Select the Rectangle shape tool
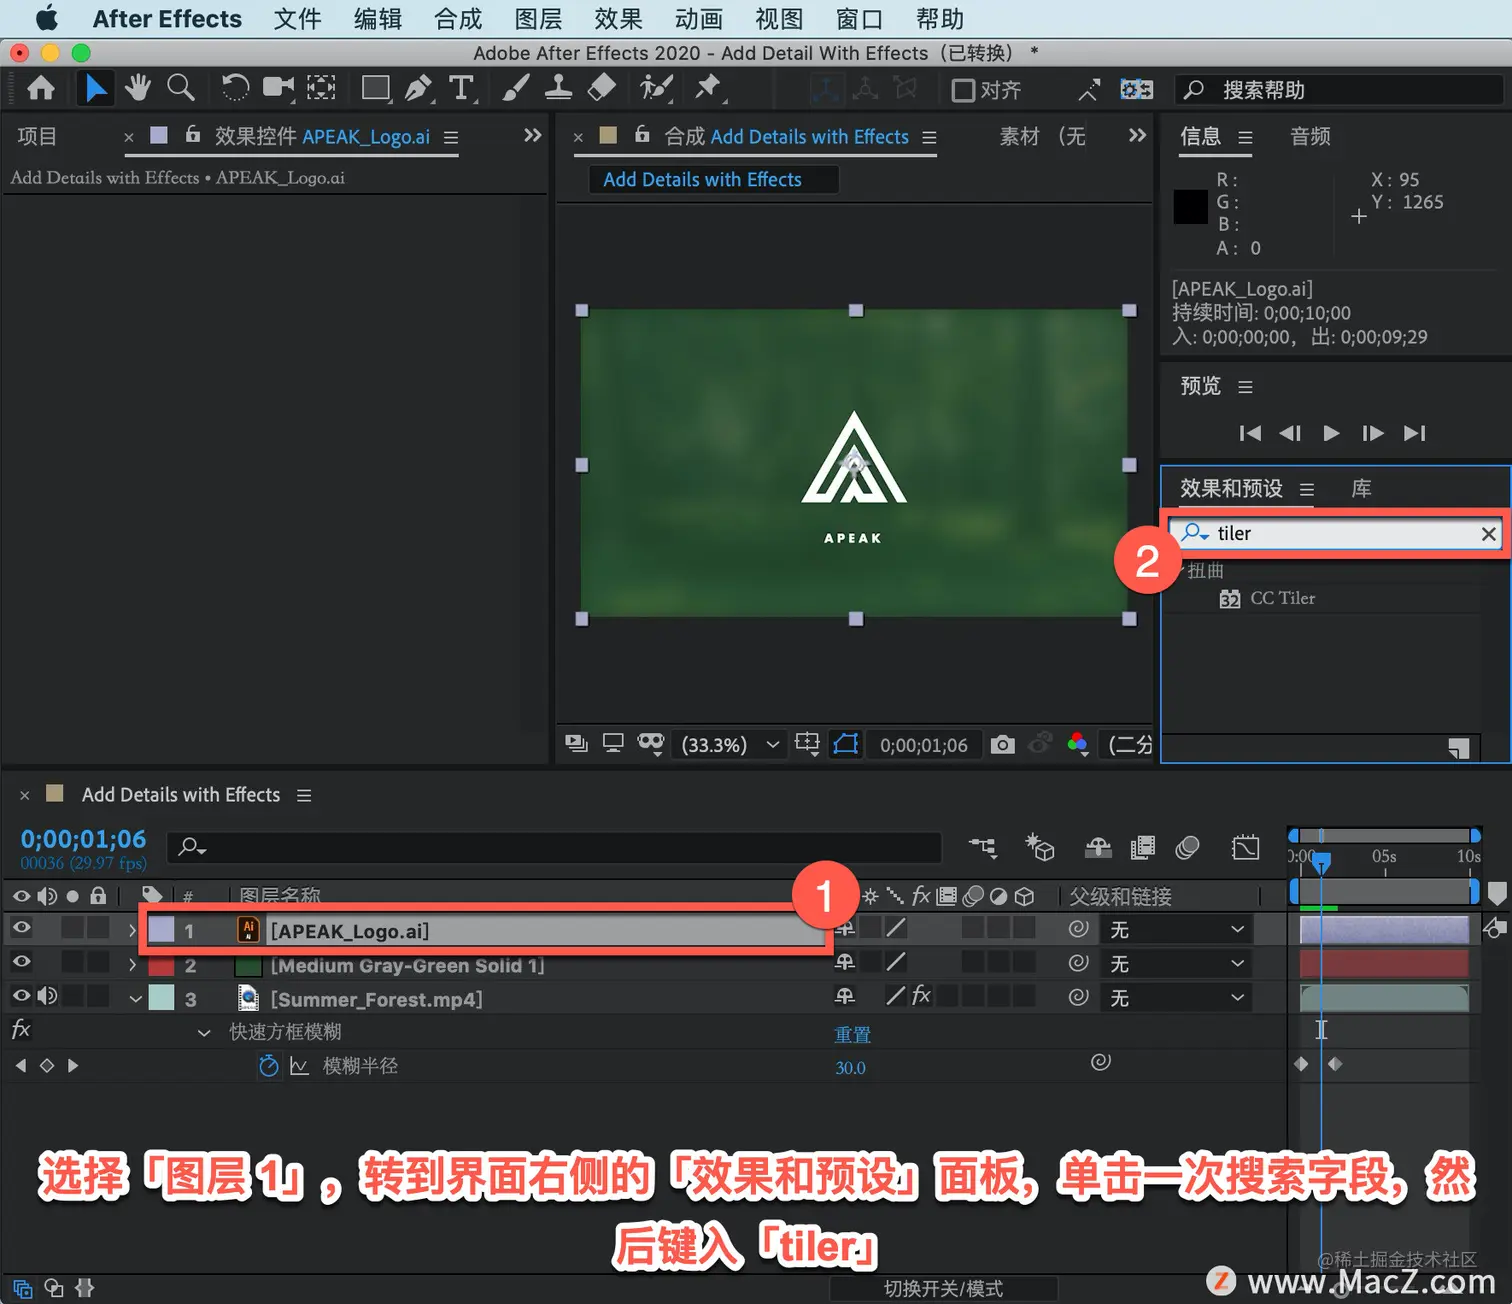The width and height of the screenshot is (1512, 1304). (x=376, y=89)
